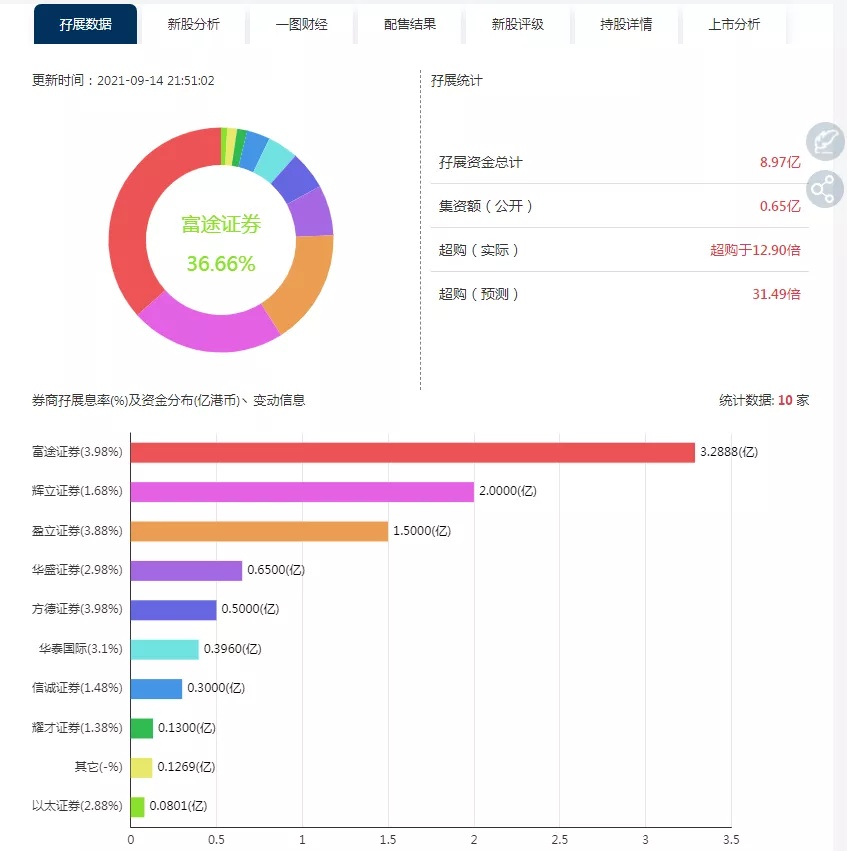Click the lime 以太证券 bar

coord(138,807)
